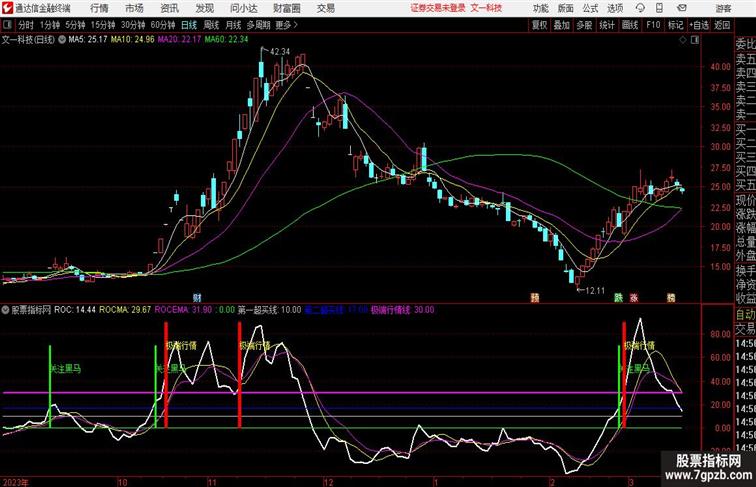Click the 自动 label in the side panel
Screen dimensions: 756x487
point(745,314)
